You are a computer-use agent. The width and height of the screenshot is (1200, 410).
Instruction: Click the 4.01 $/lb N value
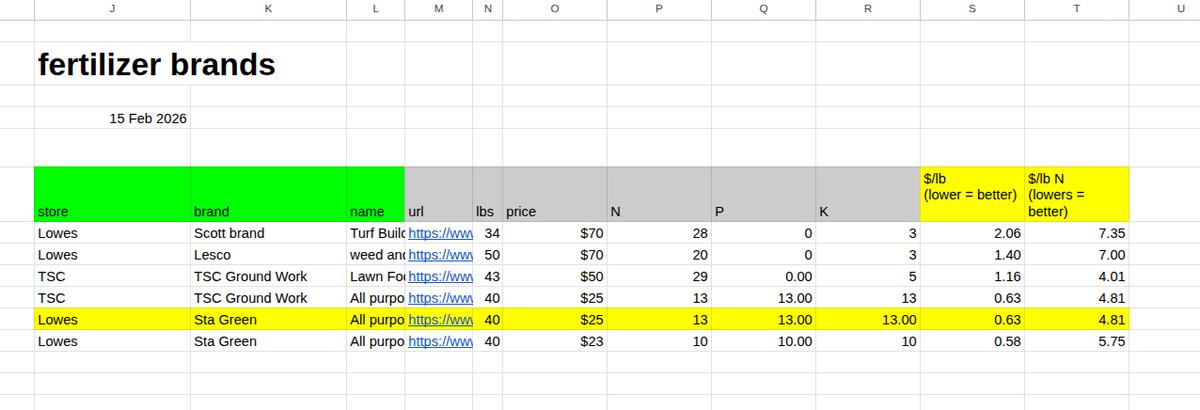click(x=1077, y=276)
